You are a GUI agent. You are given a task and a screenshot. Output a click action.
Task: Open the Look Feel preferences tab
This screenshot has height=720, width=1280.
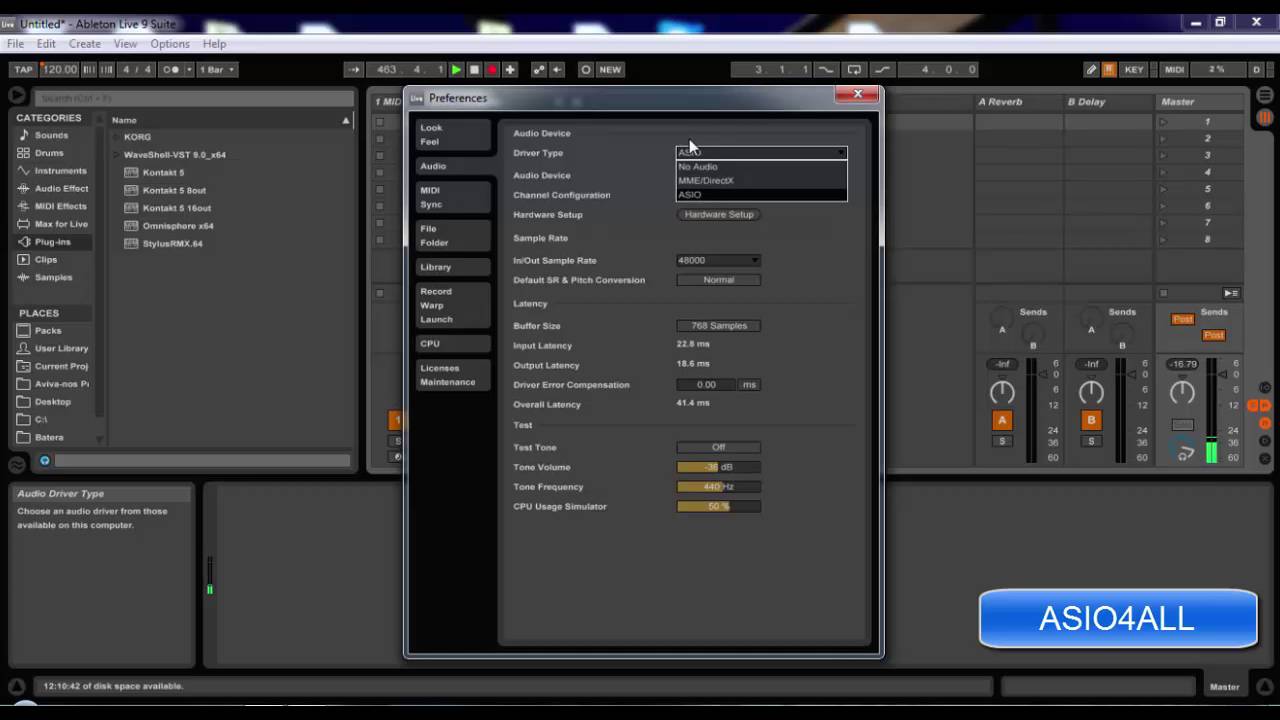click(x=453, y=135)
